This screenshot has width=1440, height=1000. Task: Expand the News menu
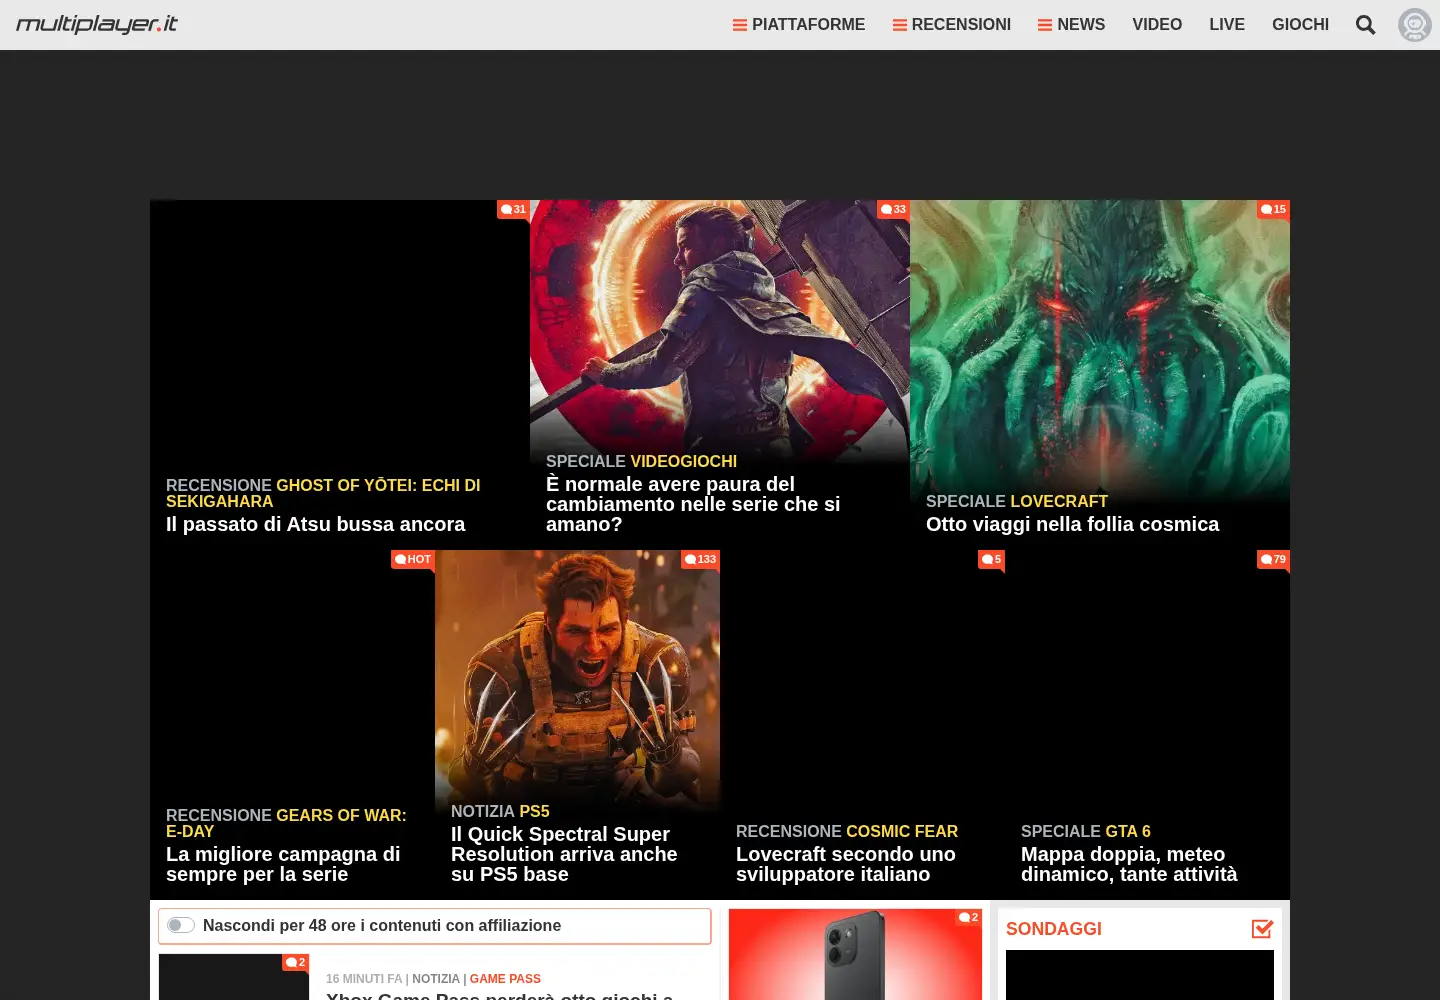tap(1071, 25)
